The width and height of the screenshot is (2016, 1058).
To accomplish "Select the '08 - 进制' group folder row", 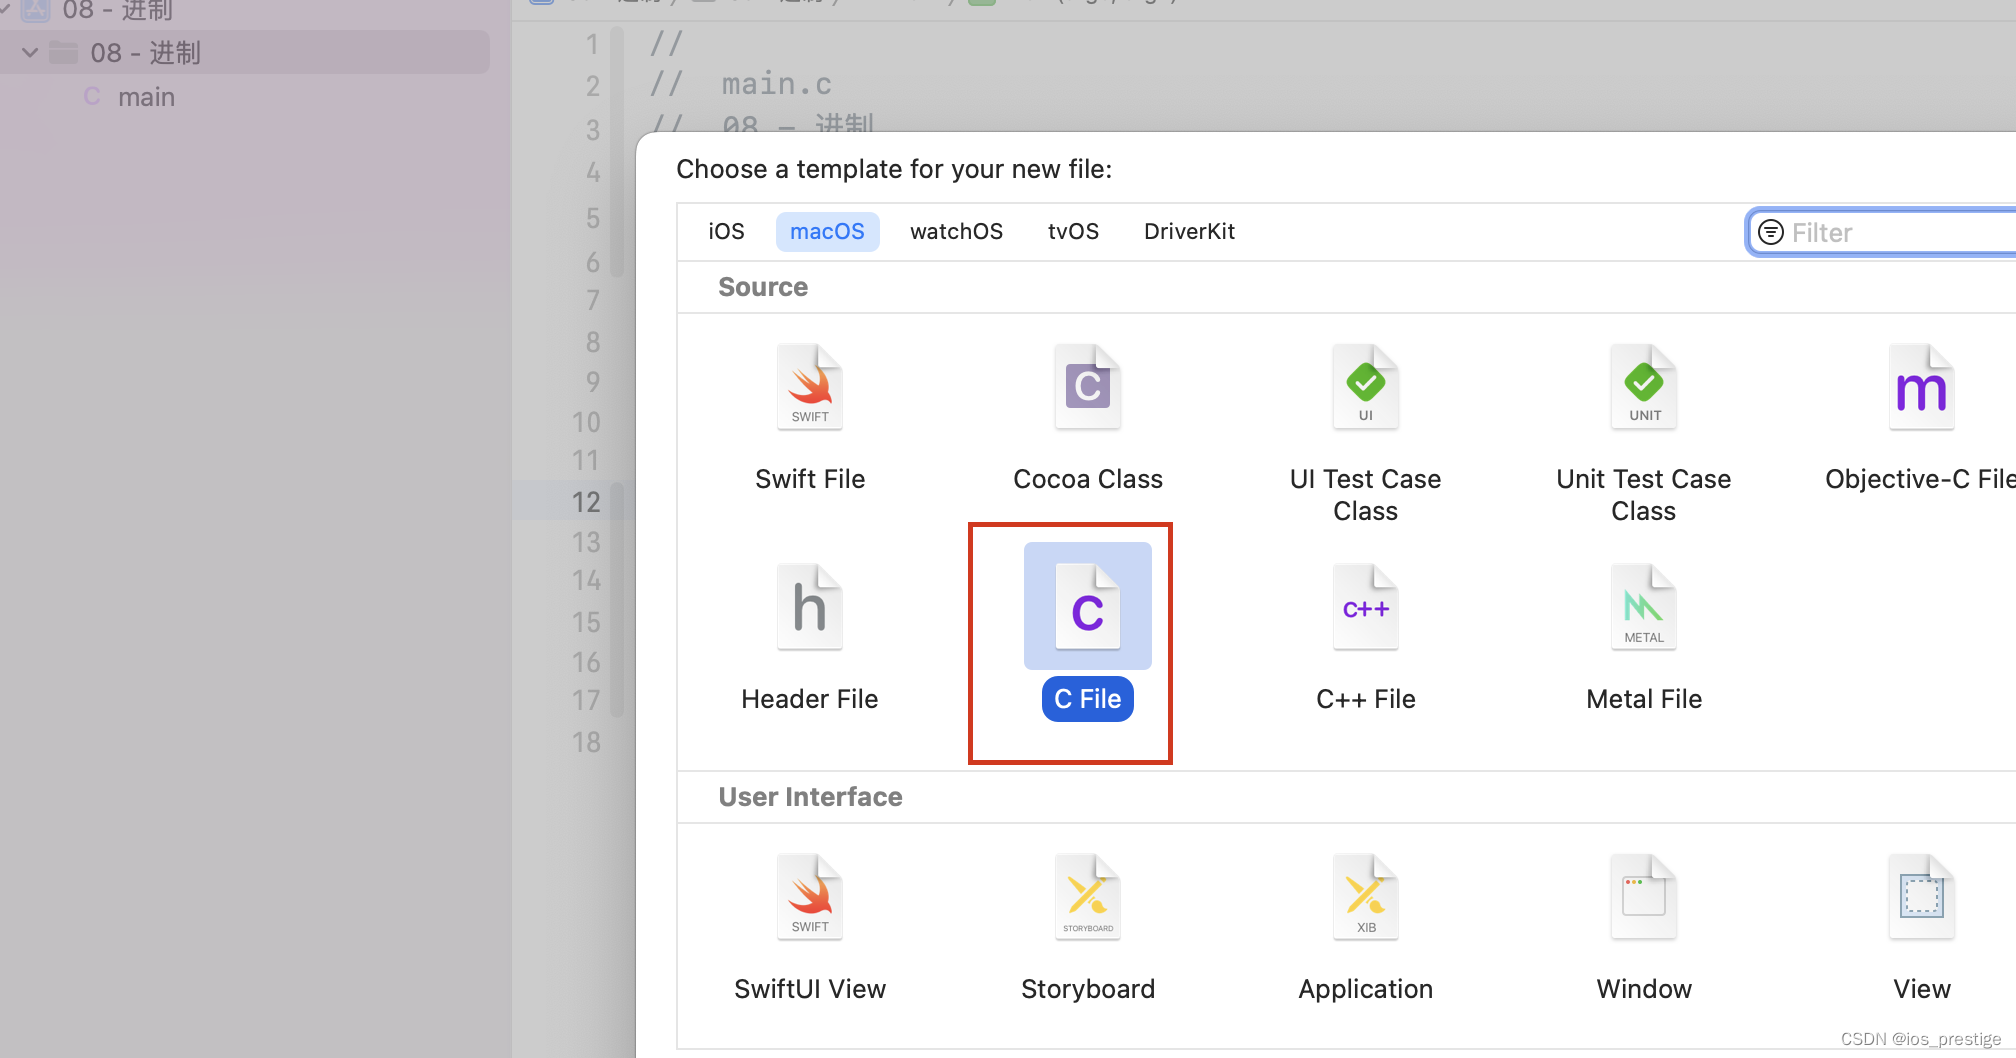I will point(245,52).
